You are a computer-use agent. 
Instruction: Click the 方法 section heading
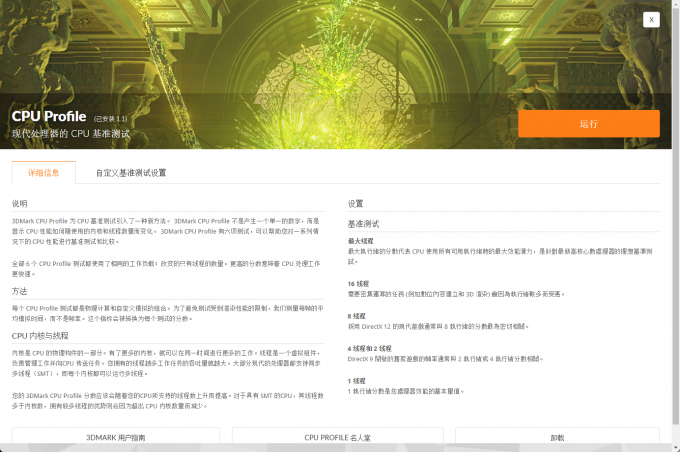point(20,291)
